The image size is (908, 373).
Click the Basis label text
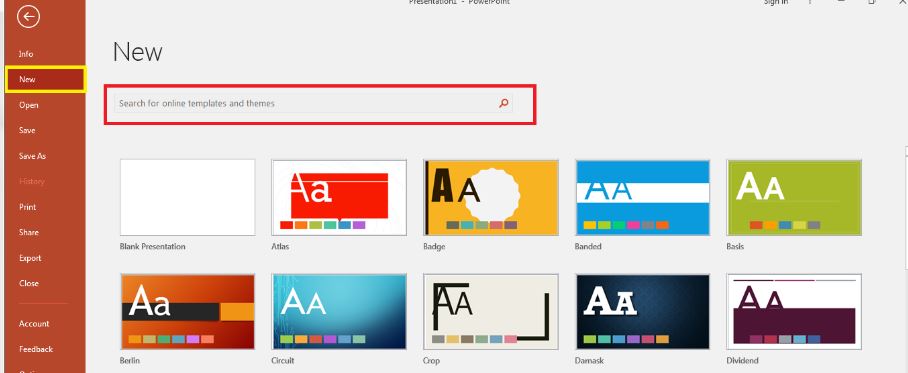pyautogui.click(x=735, y=247)
